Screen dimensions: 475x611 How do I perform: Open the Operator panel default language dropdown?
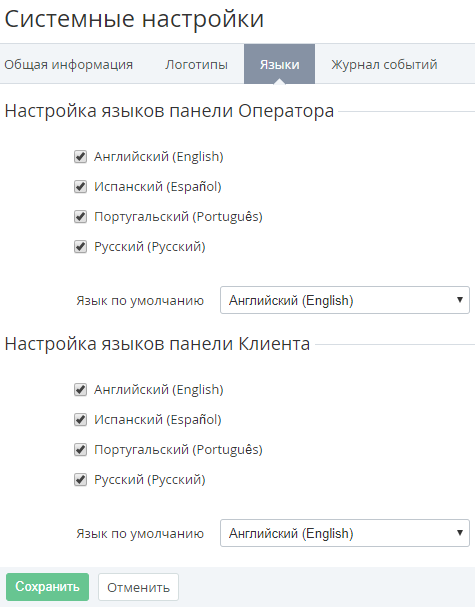345,300
